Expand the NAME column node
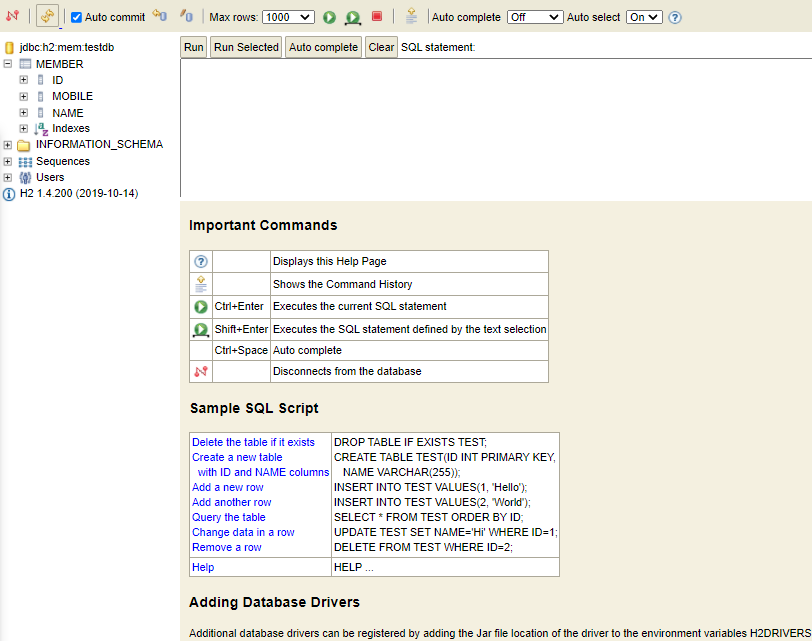This screenshot has width=812, height=641. [x=23, y=112]
